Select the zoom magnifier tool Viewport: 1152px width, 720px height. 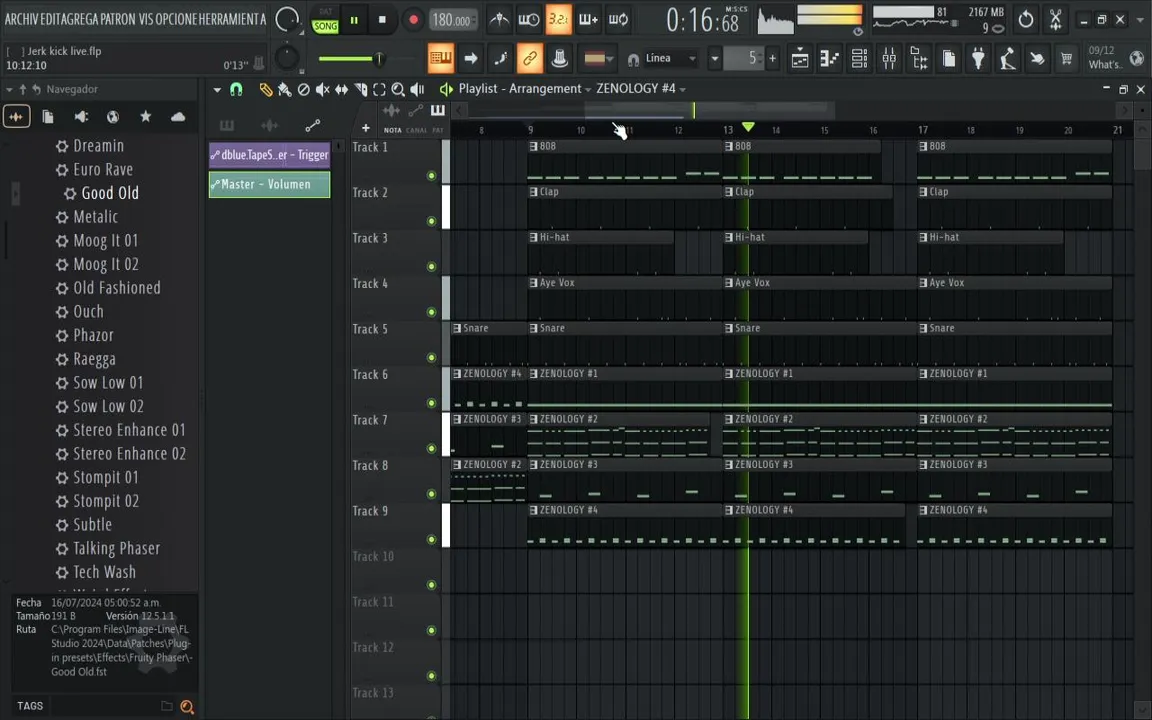(x=398, y=90)
